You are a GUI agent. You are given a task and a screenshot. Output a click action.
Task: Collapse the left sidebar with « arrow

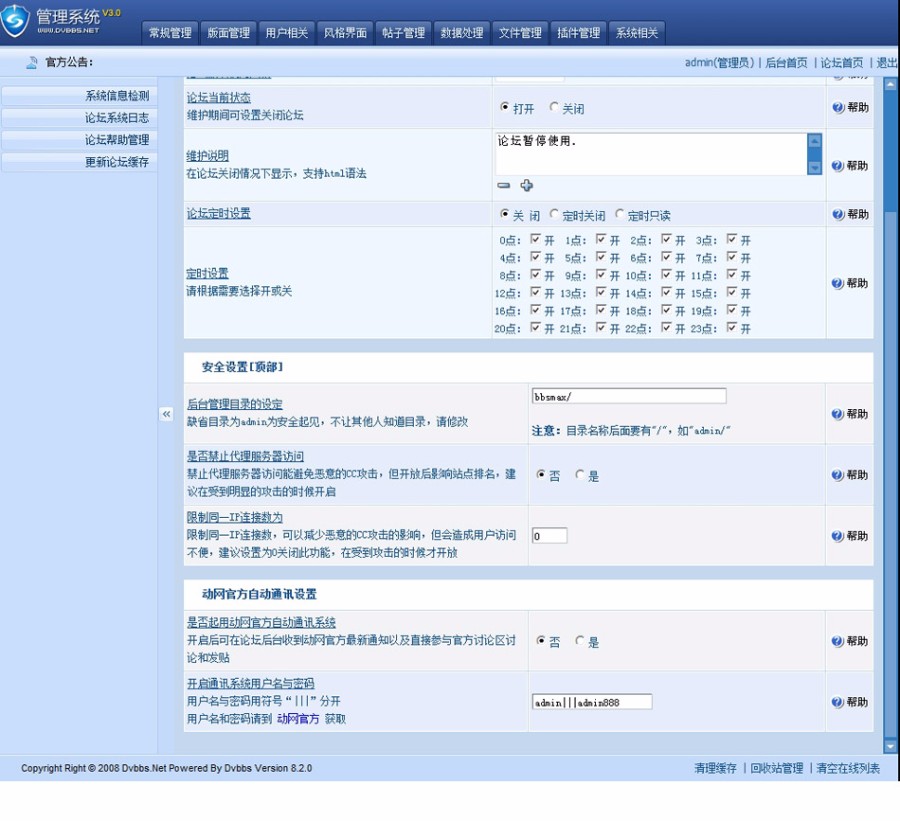coord(166,414)
